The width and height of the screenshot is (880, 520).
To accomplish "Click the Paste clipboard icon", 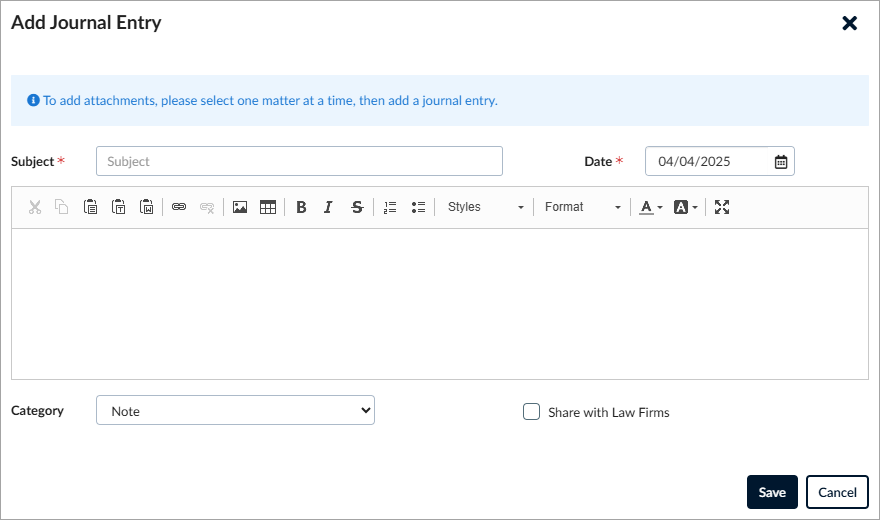I will [90, 207].
